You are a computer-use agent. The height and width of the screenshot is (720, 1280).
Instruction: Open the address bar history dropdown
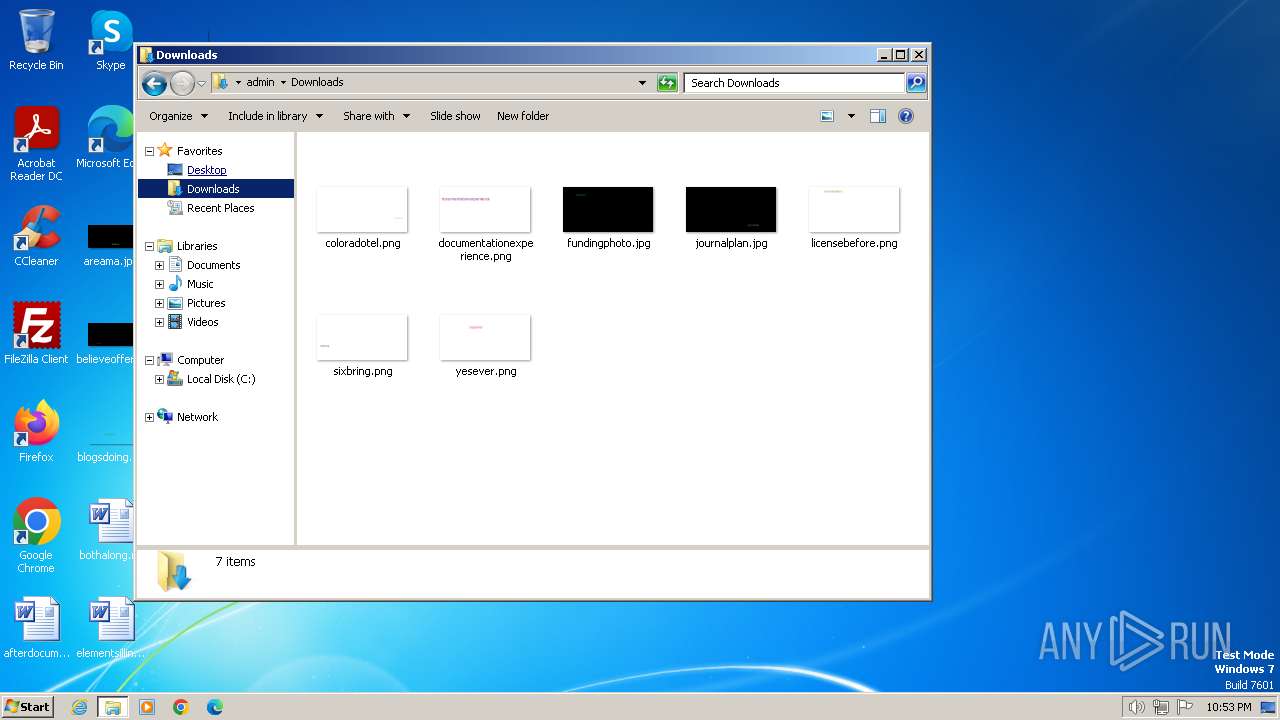click(x=642, y=83)
